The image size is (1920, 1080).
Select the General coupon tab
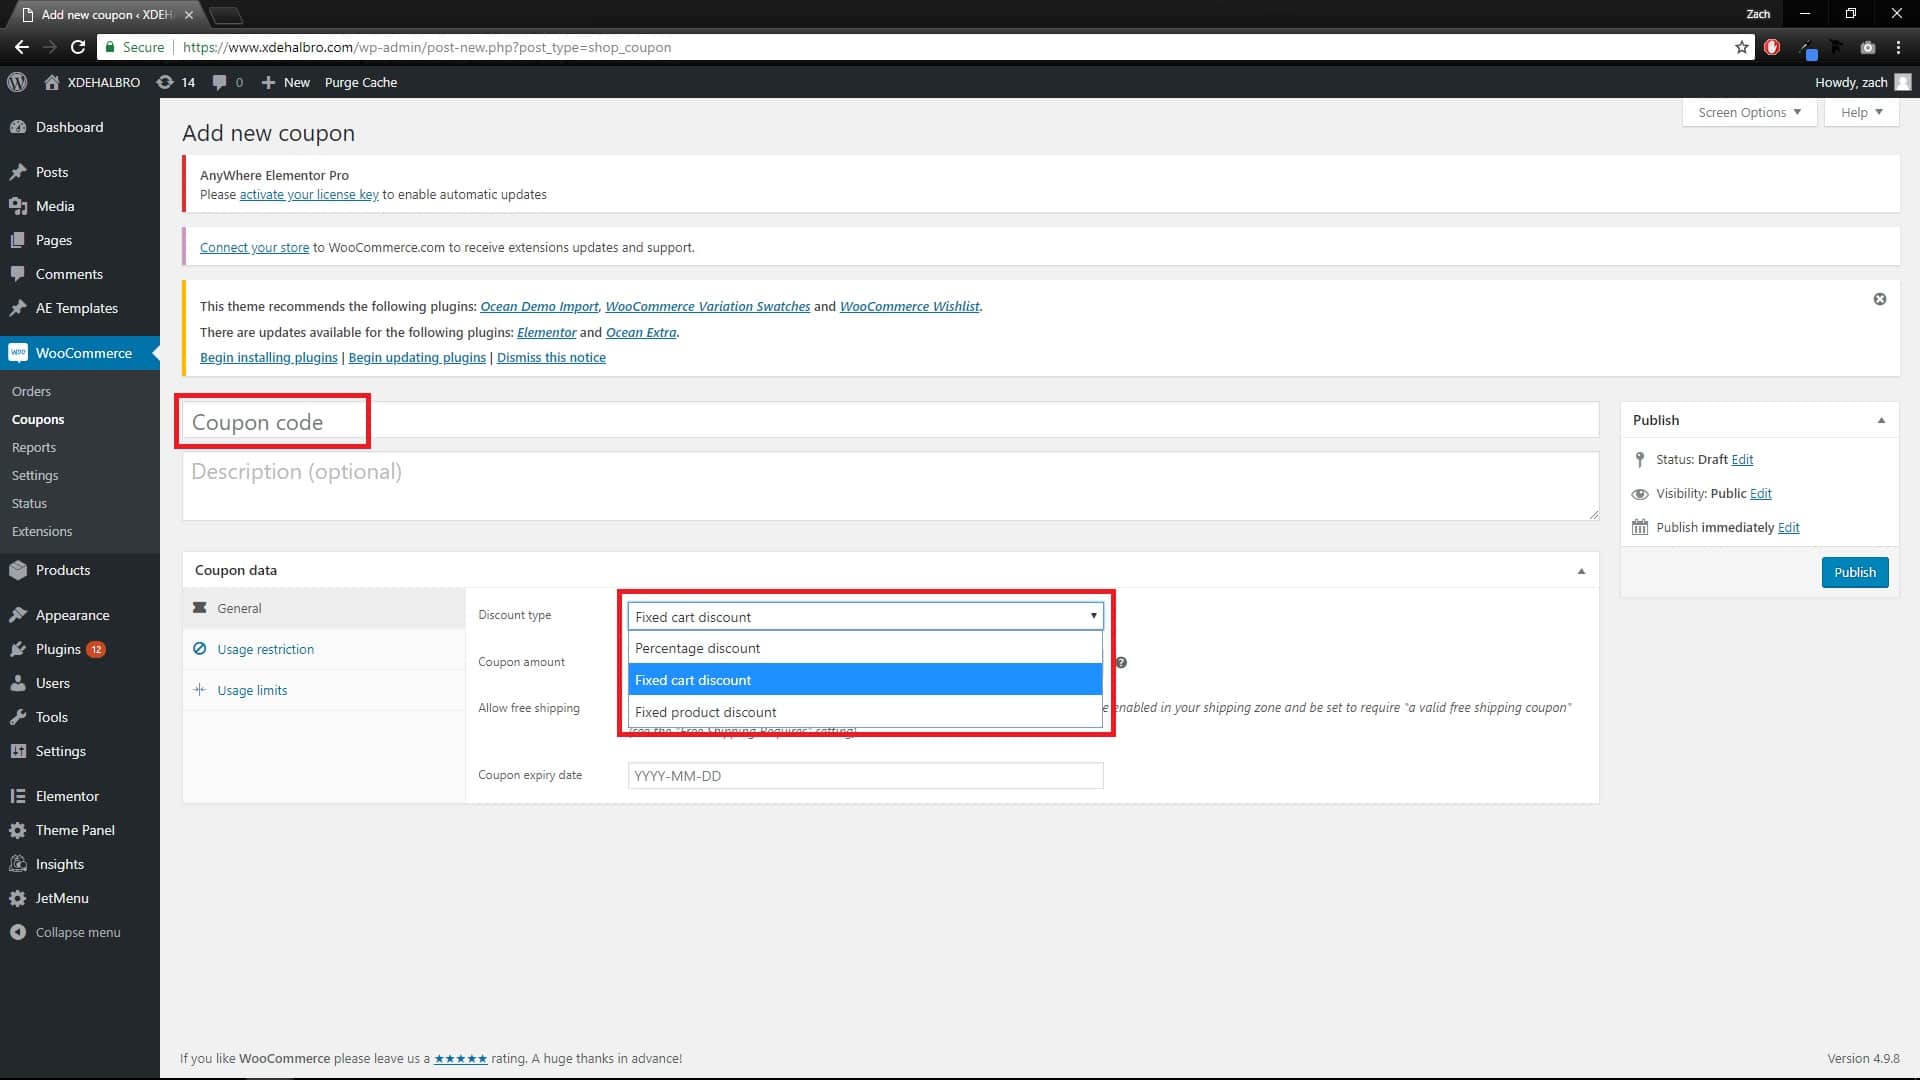[x=324, y=608]
